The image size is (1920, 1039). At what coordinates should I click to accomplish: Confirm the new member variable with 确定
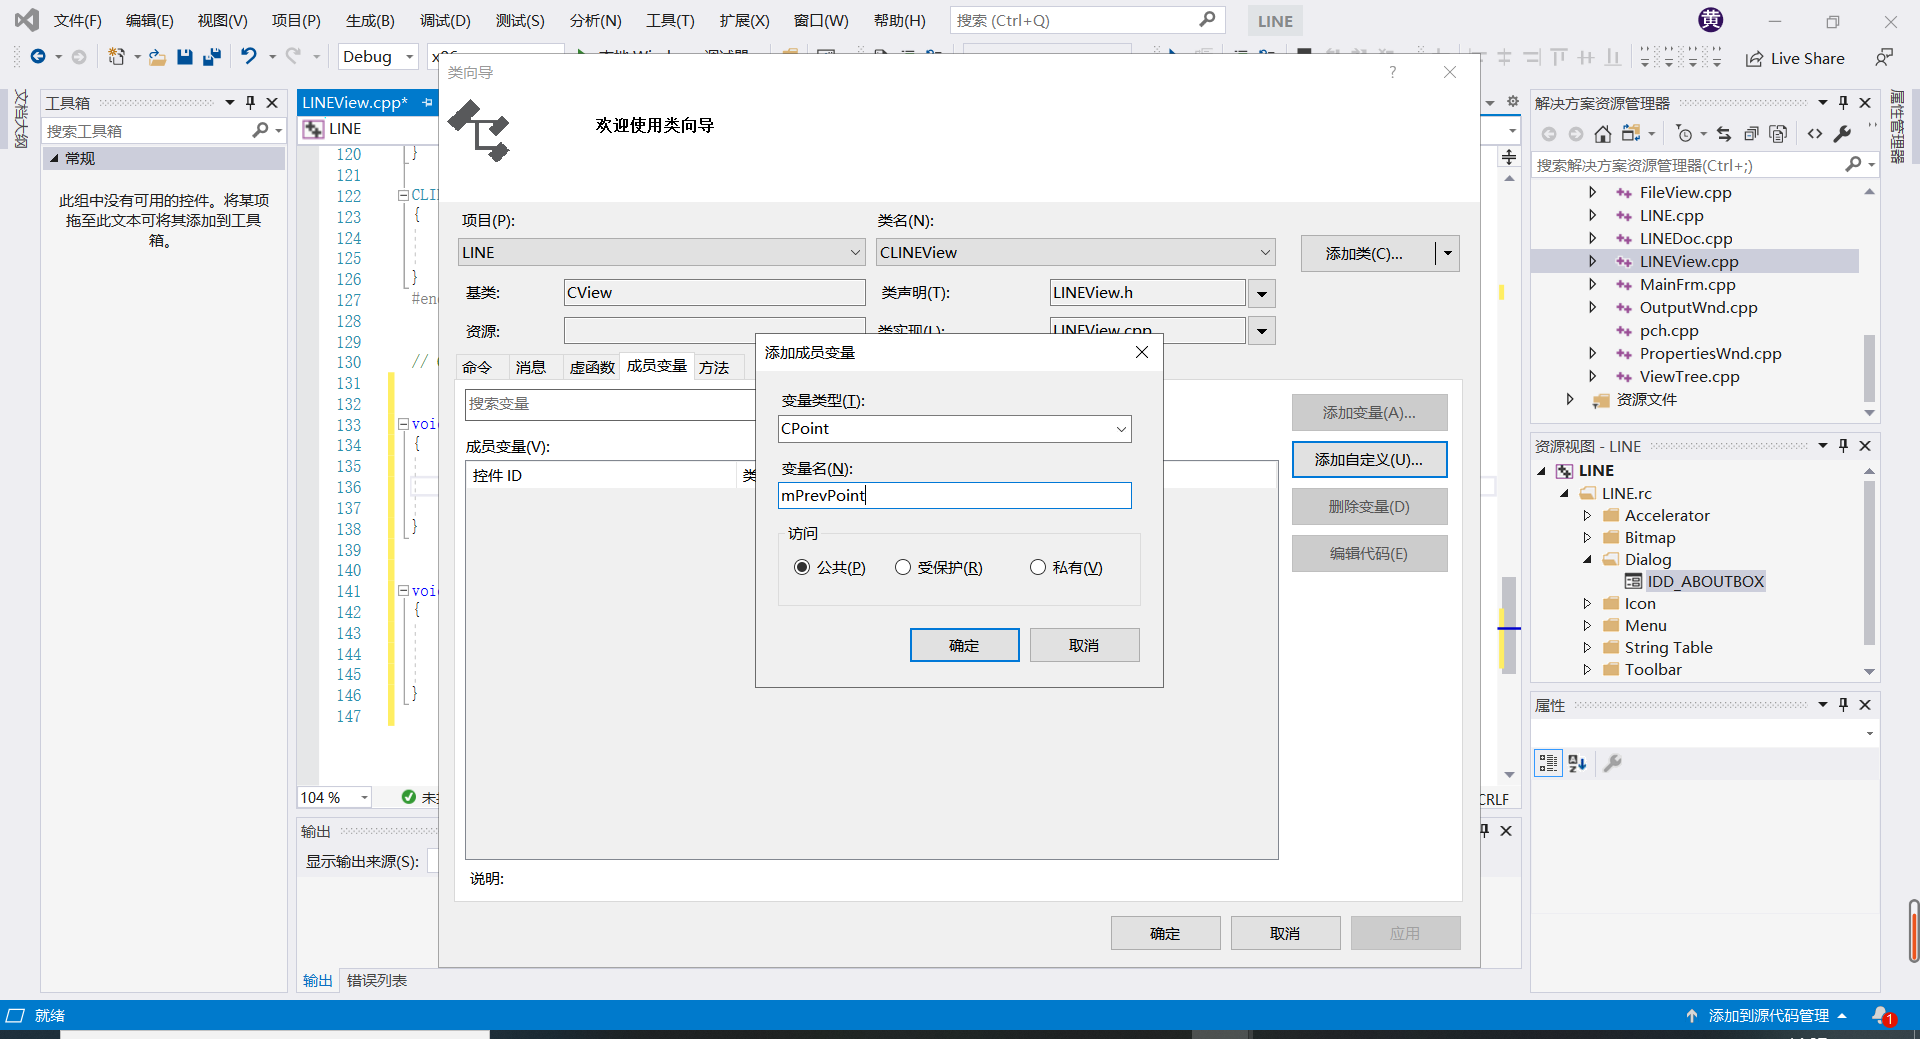coord(964,644)
